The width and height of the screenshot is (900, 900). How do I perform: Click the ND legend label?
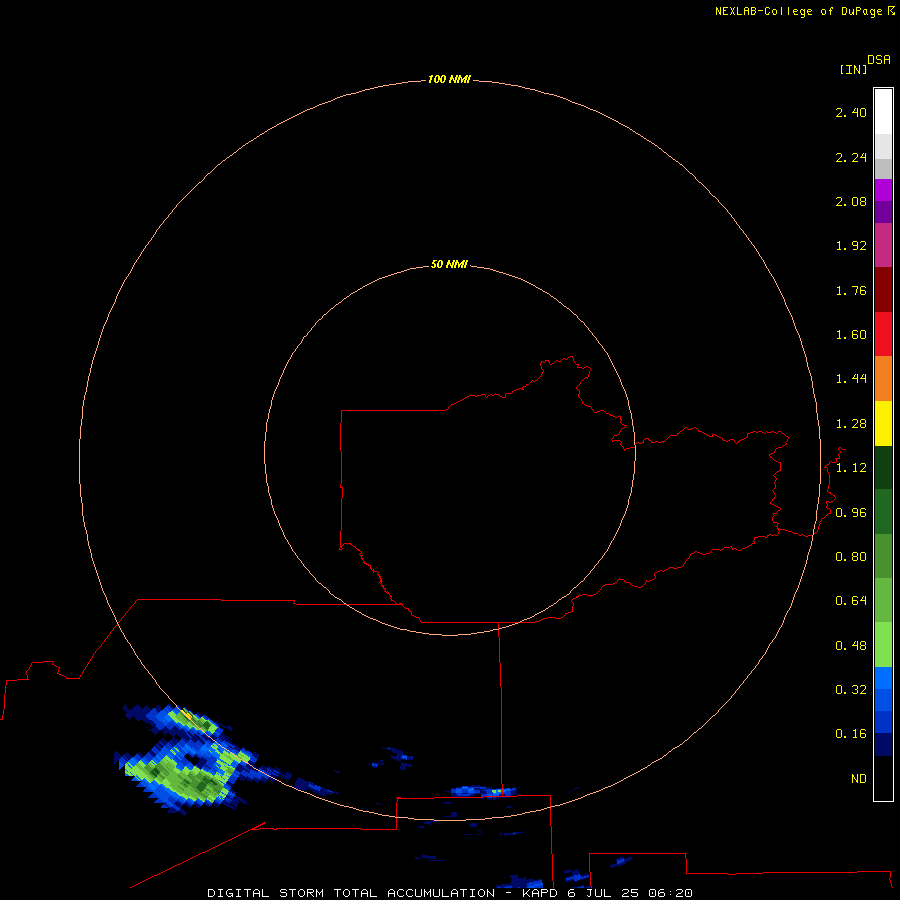[859, 779]
